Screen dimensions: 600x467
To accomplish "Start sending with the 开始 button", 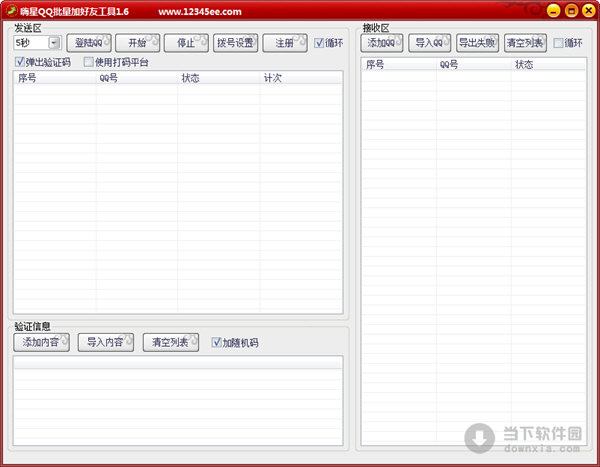I will pyautogui.click(x=137, y=43).
